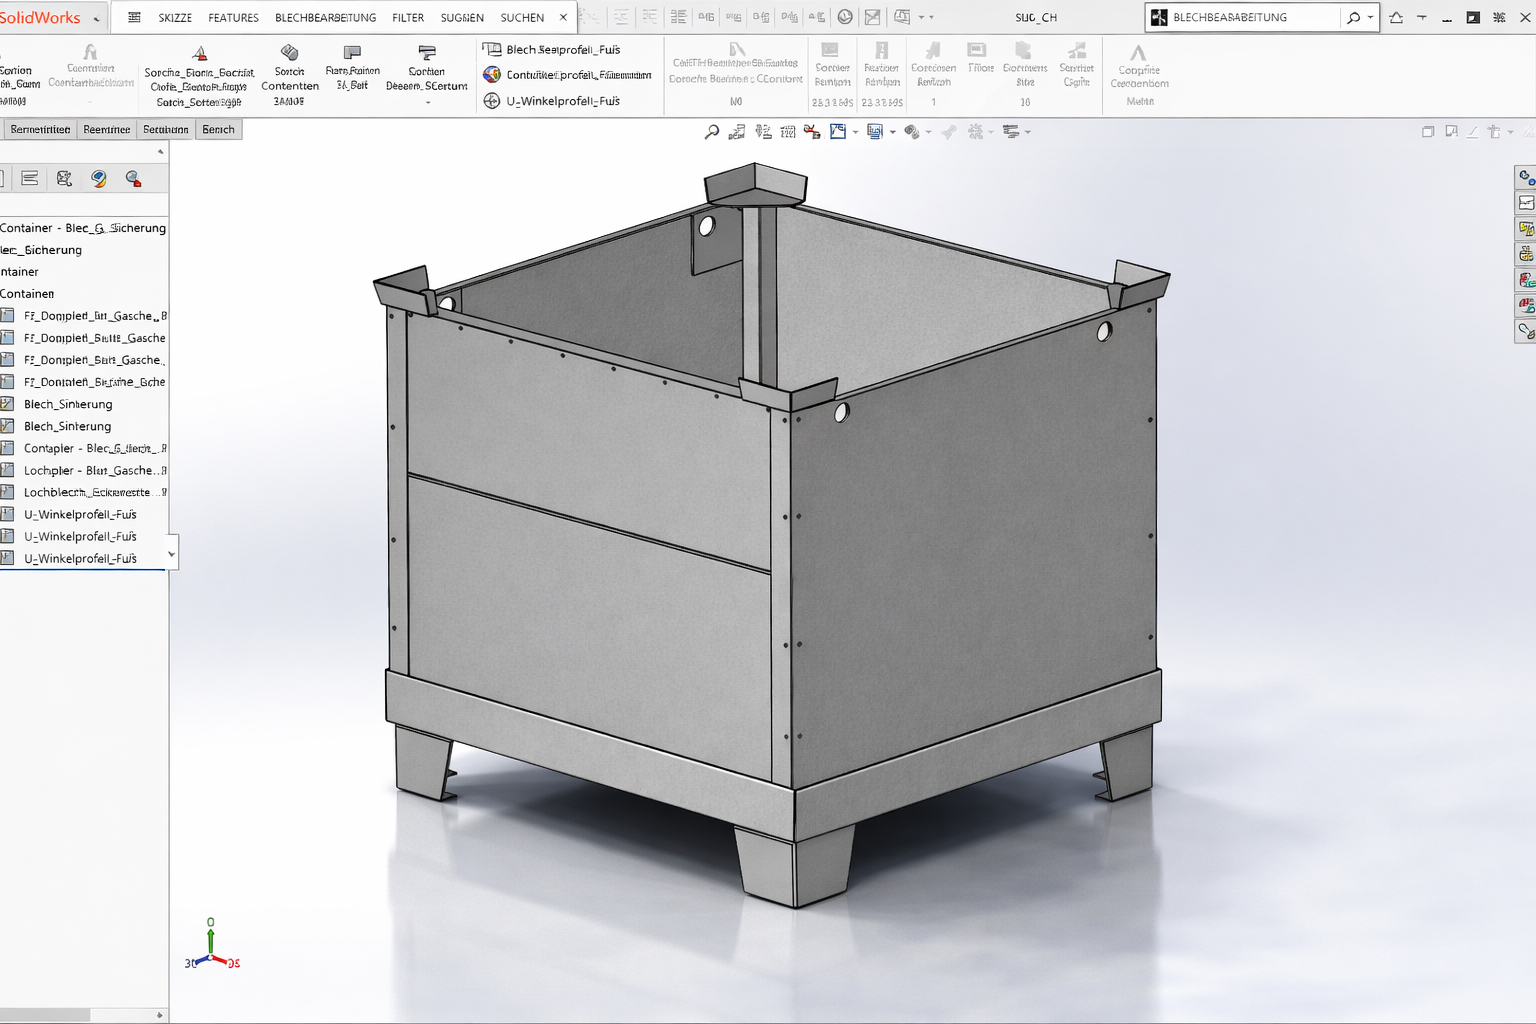
Task: Open the Bench tab below the ribbon
Action: 218,129
